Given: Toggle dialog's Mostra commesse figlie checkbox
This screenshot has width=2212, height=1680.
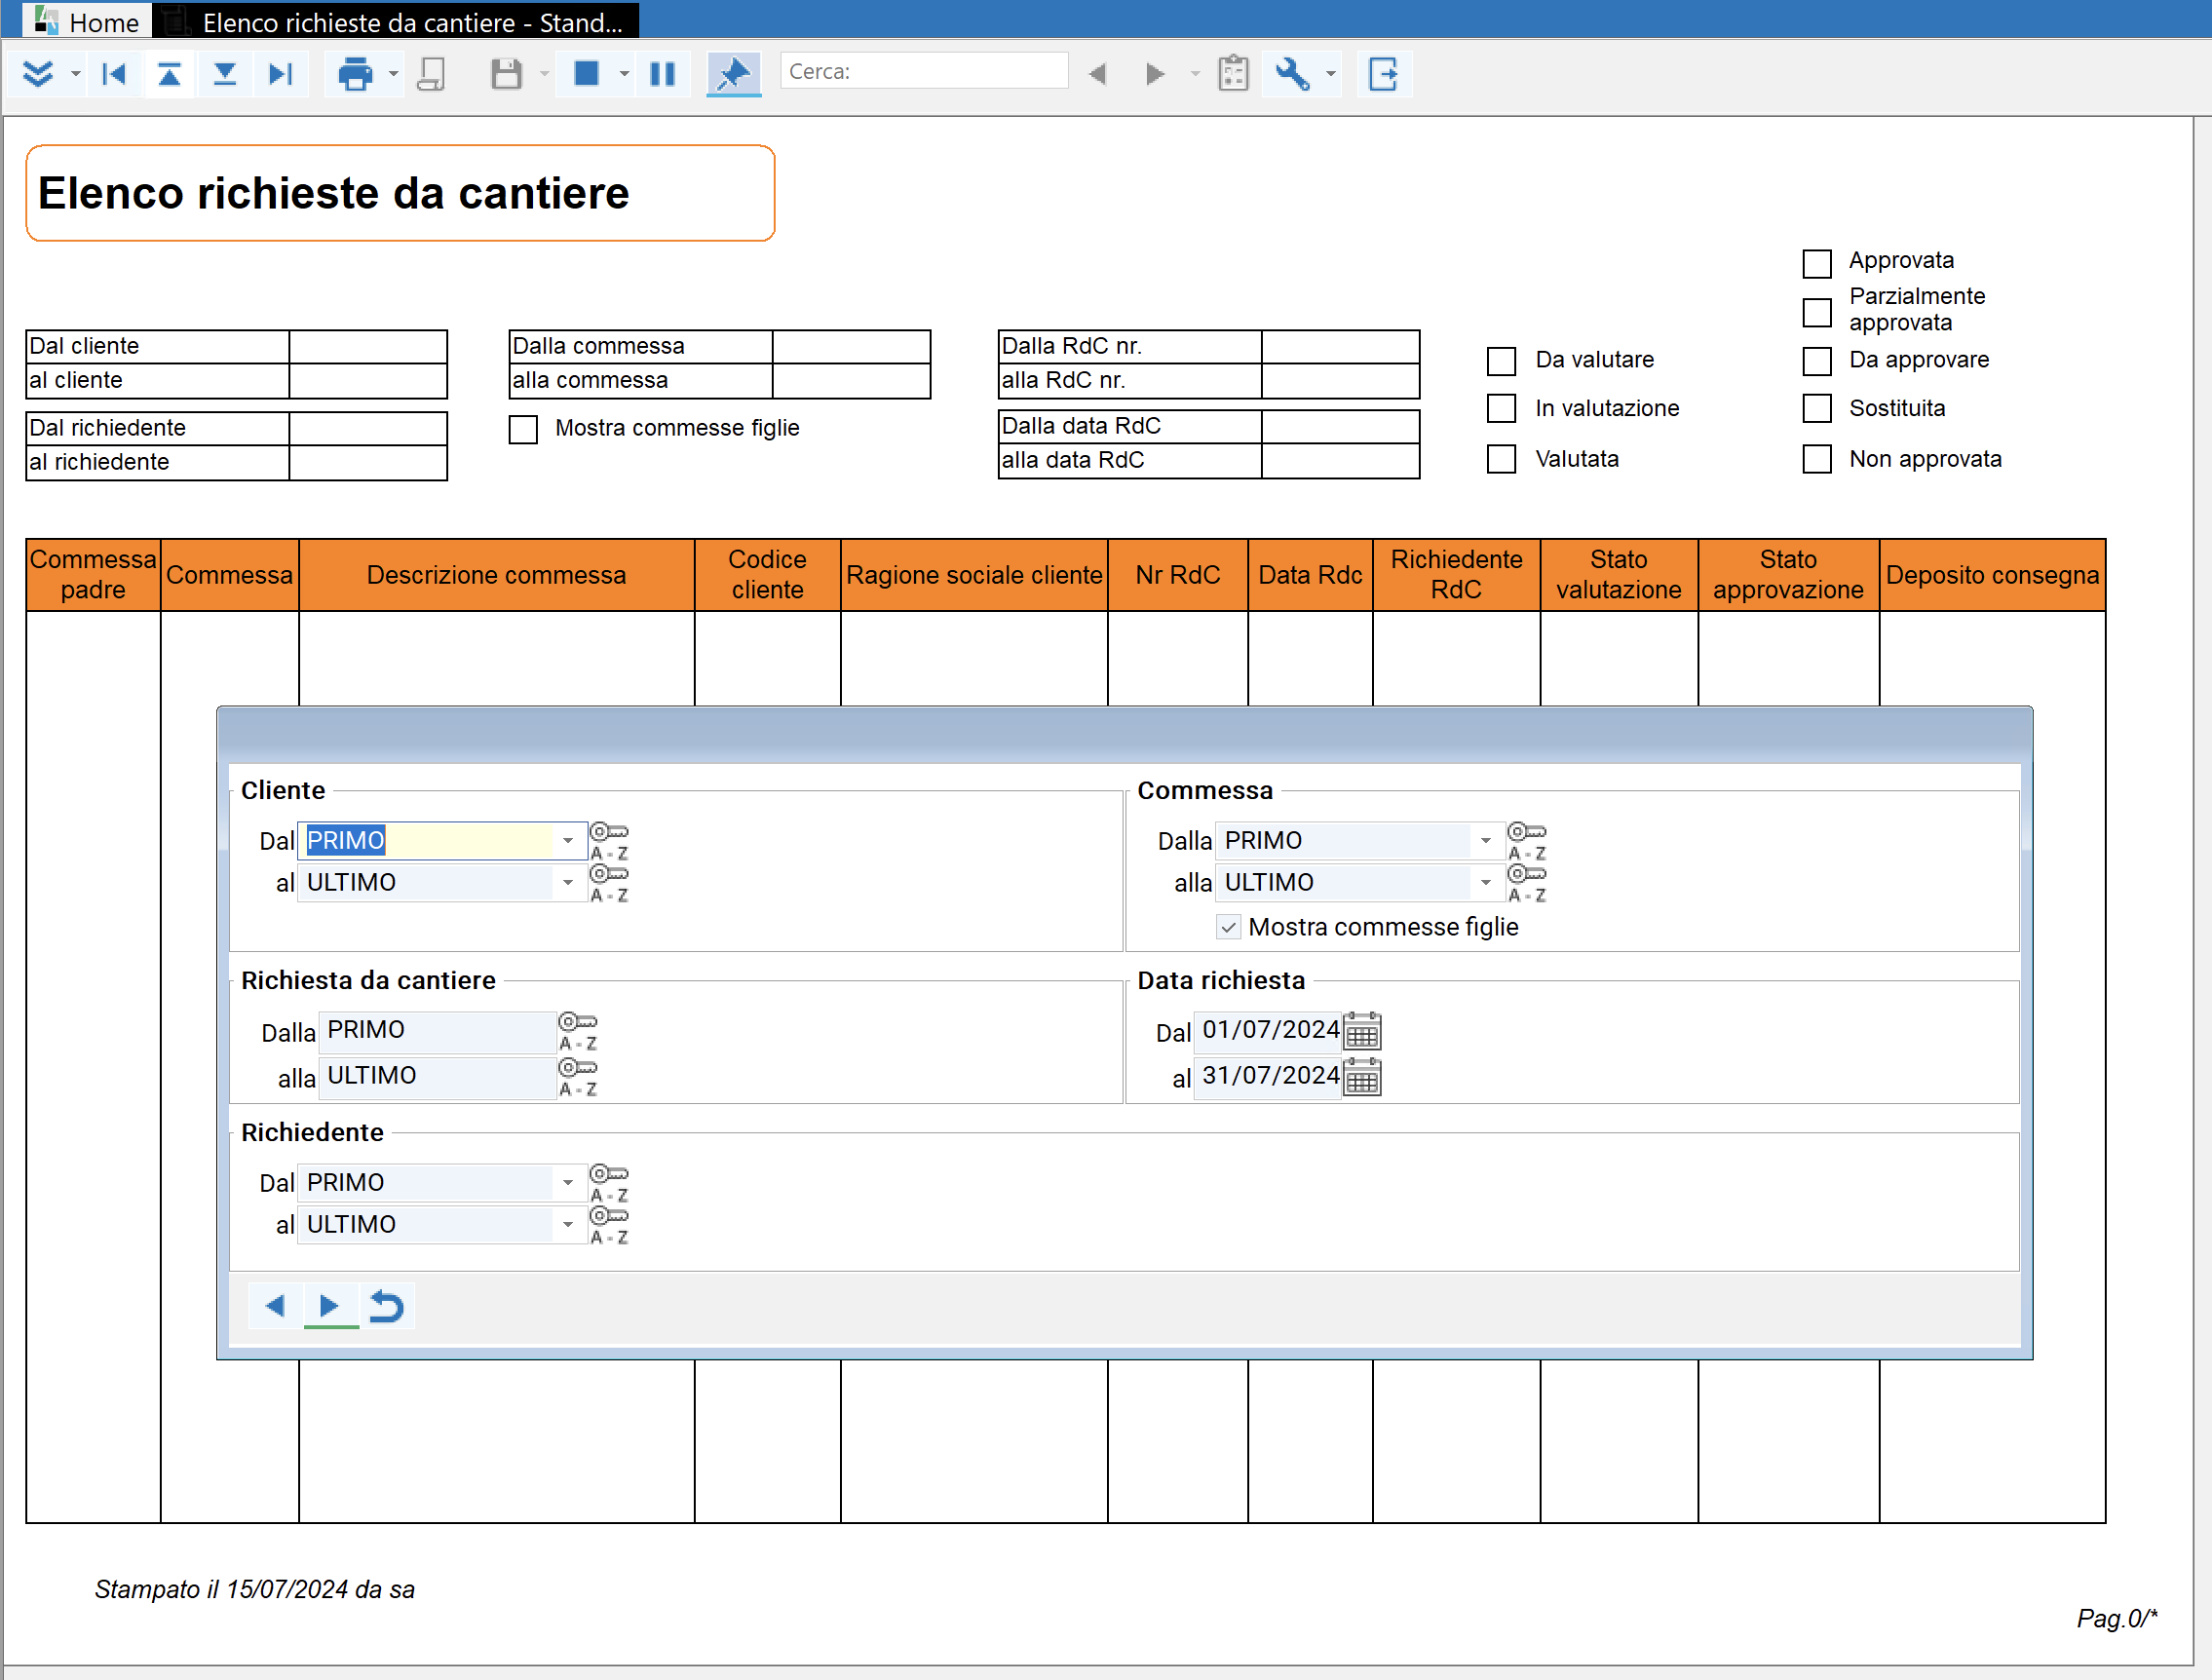Looking at the screenshot, I should (1228, 927).
